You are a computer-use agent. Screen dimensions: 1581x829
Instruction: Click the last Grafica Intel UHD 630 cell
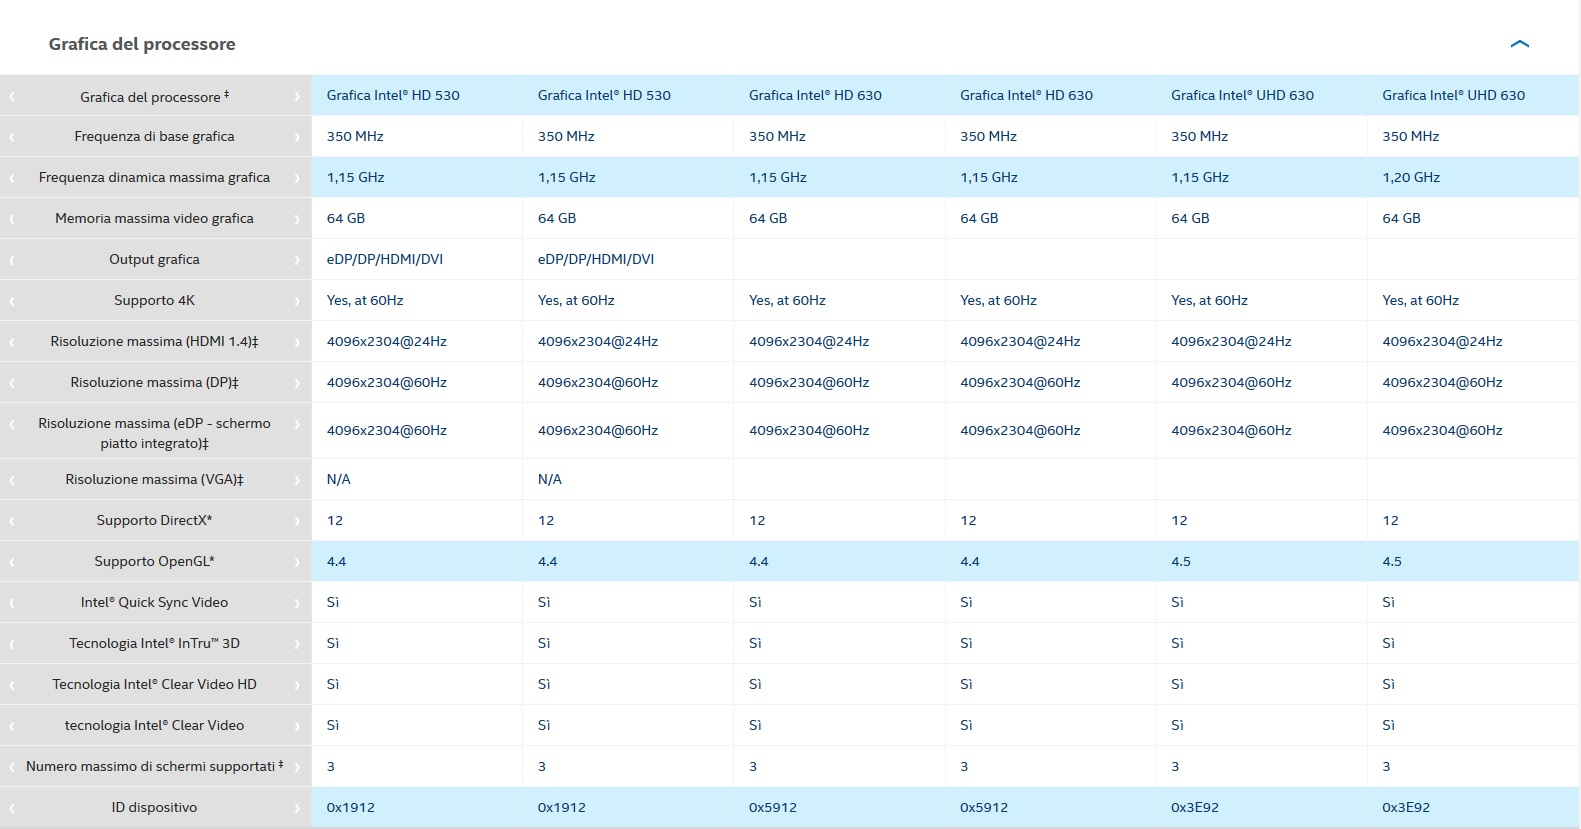coord(1453,96)
